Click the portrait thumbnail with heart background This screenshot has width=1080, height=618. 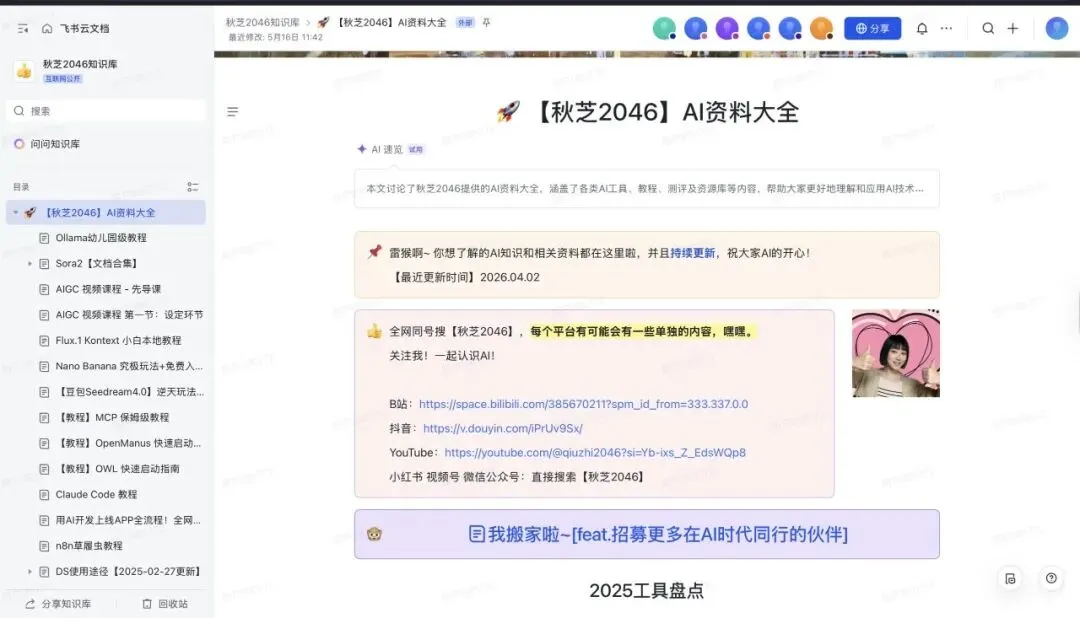[895, 353]
